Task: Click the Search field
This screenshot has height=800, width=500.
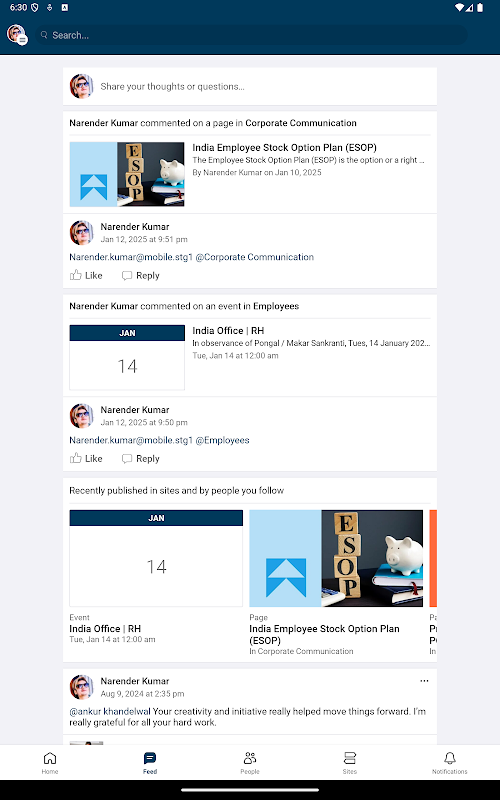Action: 251,35
